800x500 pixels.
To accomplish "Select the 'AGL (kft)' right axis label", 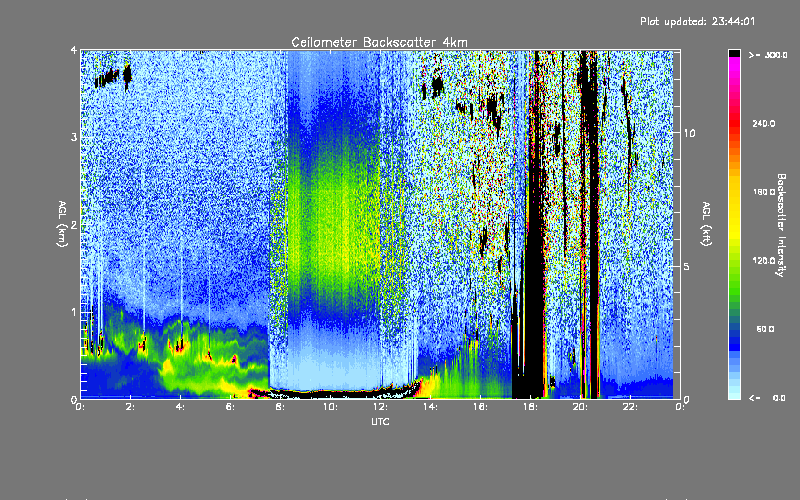I will tap(706, 224).
